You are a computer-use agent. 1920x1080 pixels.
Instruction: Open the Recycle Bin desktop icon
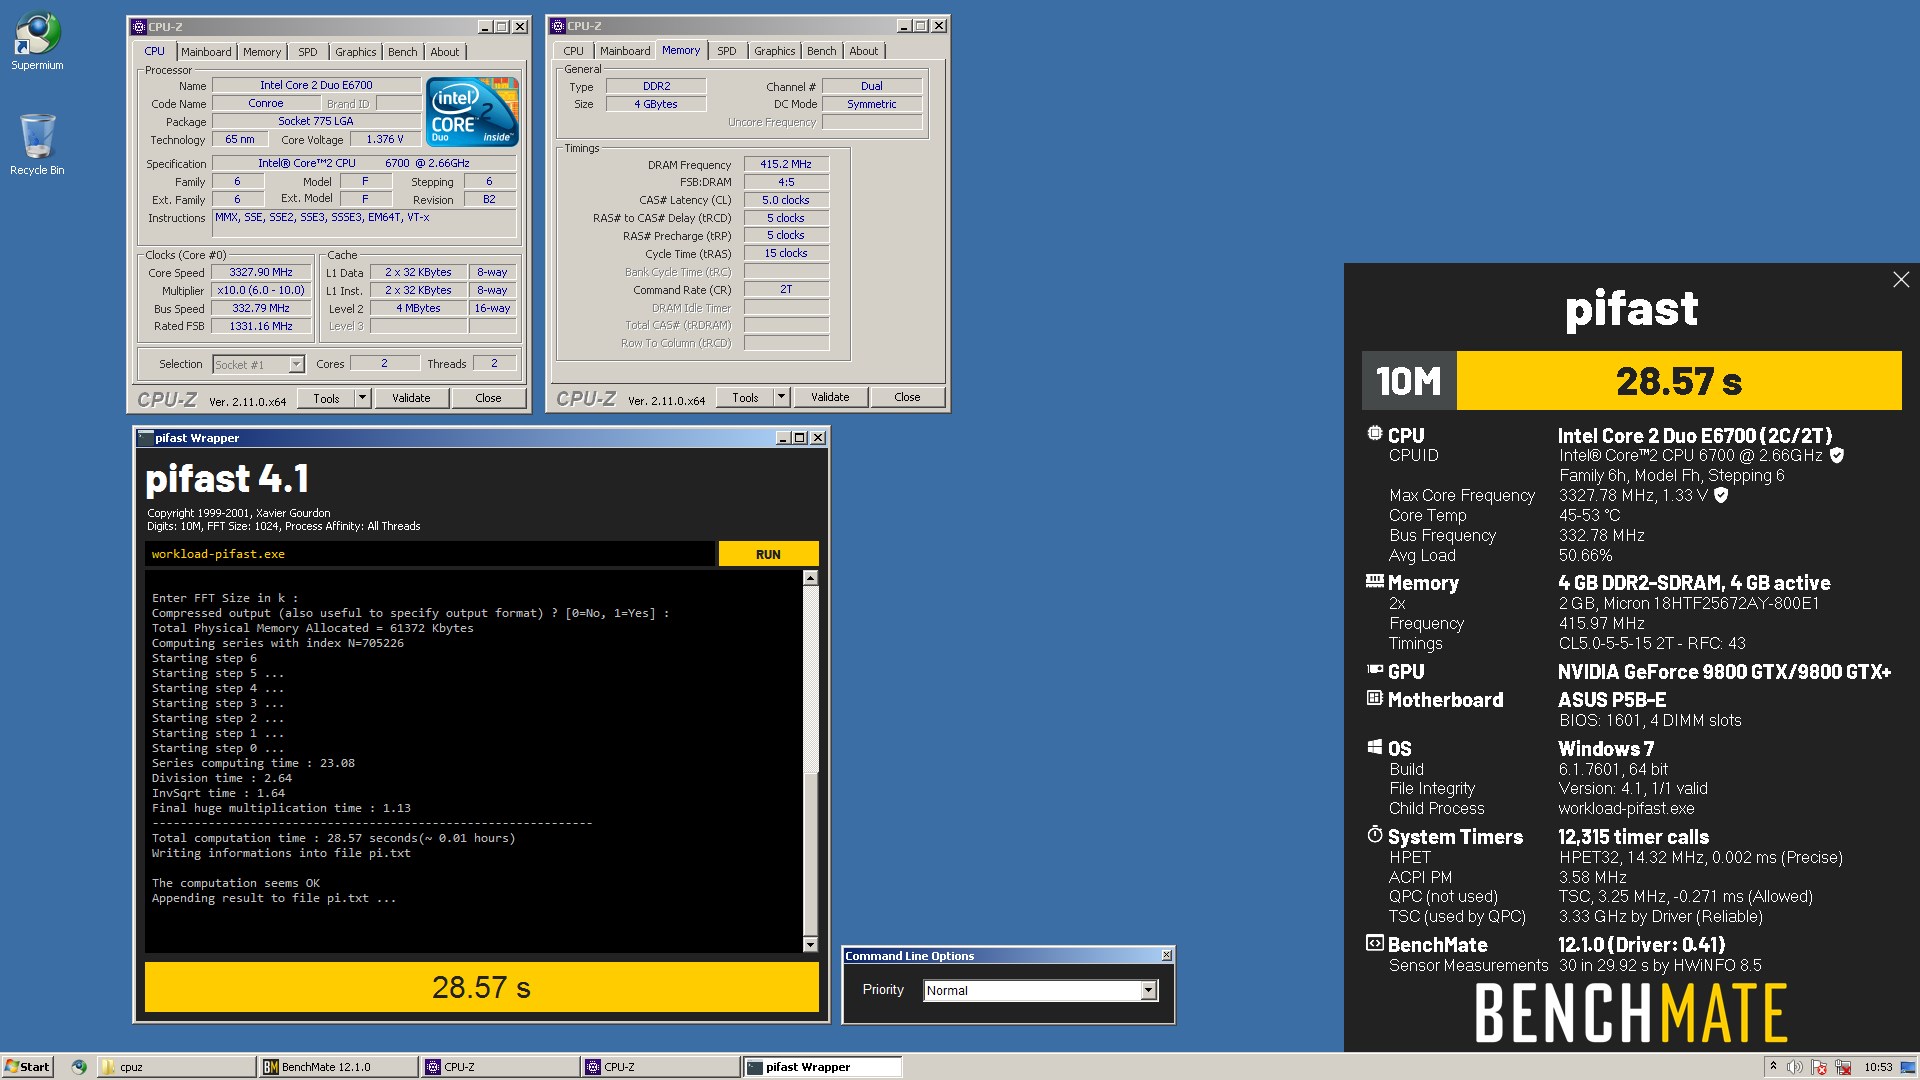pyautogui.click(x=37, y=144)
